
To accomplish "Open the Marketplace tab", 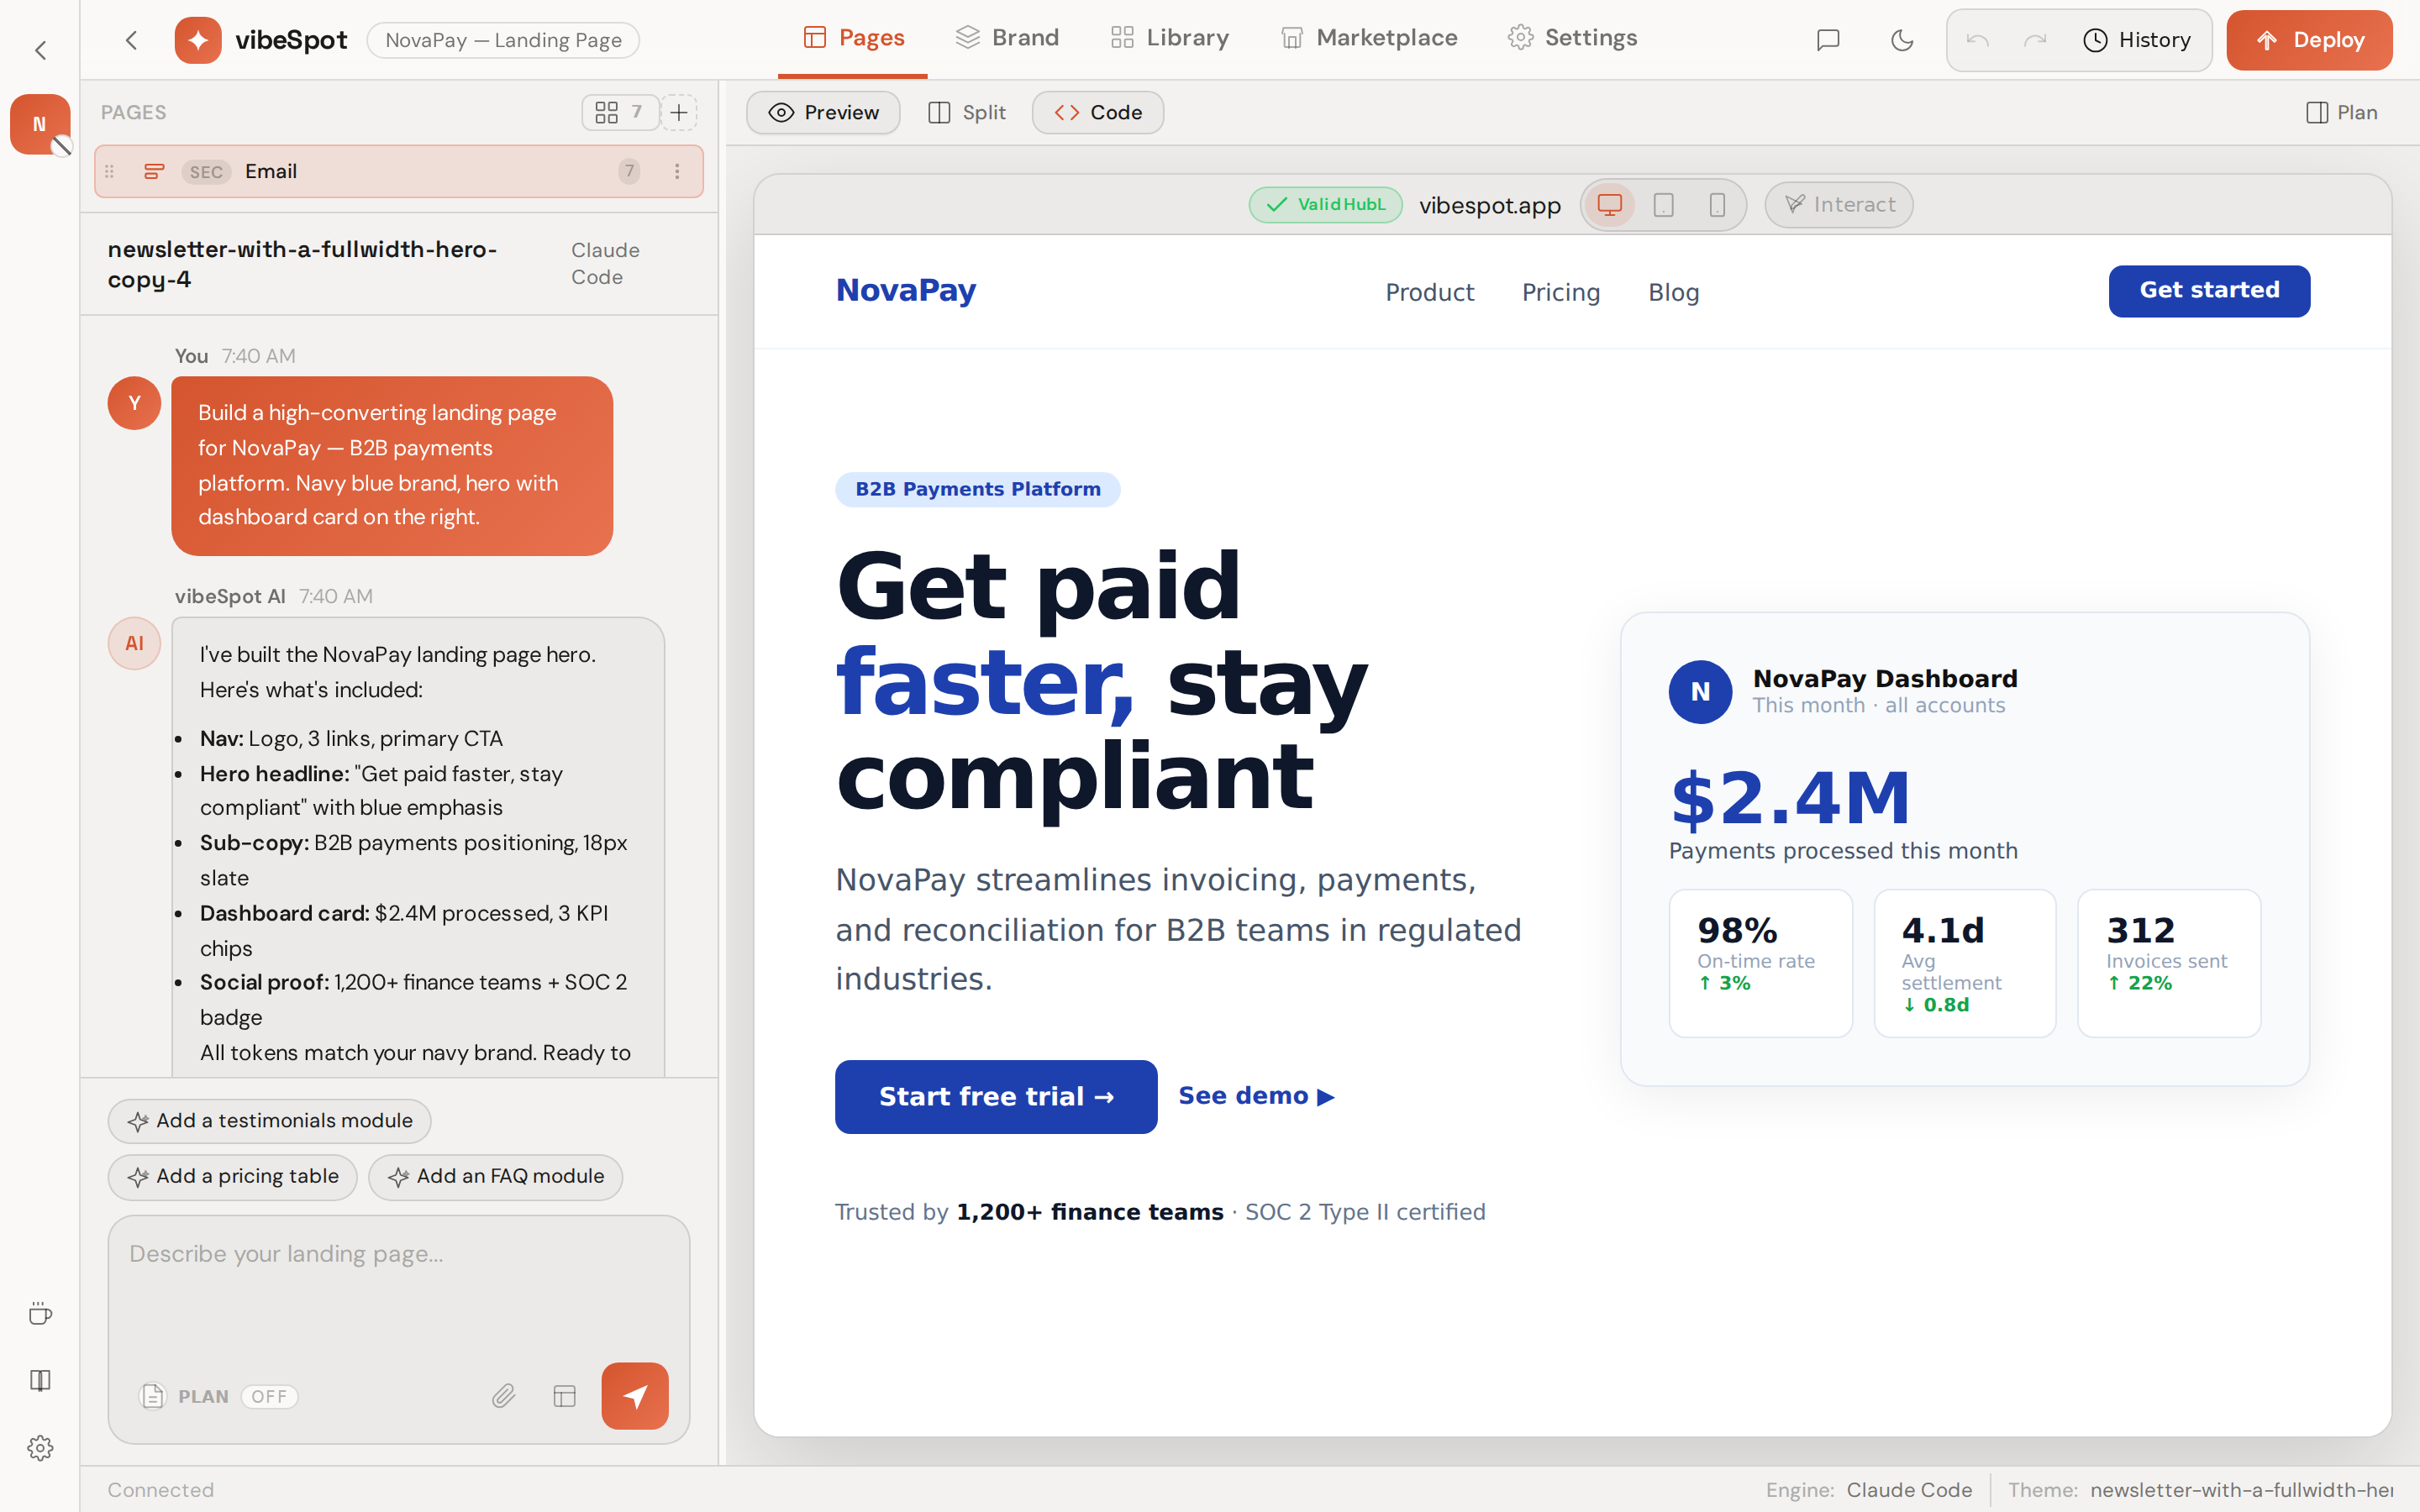I will click(1369, 38).
